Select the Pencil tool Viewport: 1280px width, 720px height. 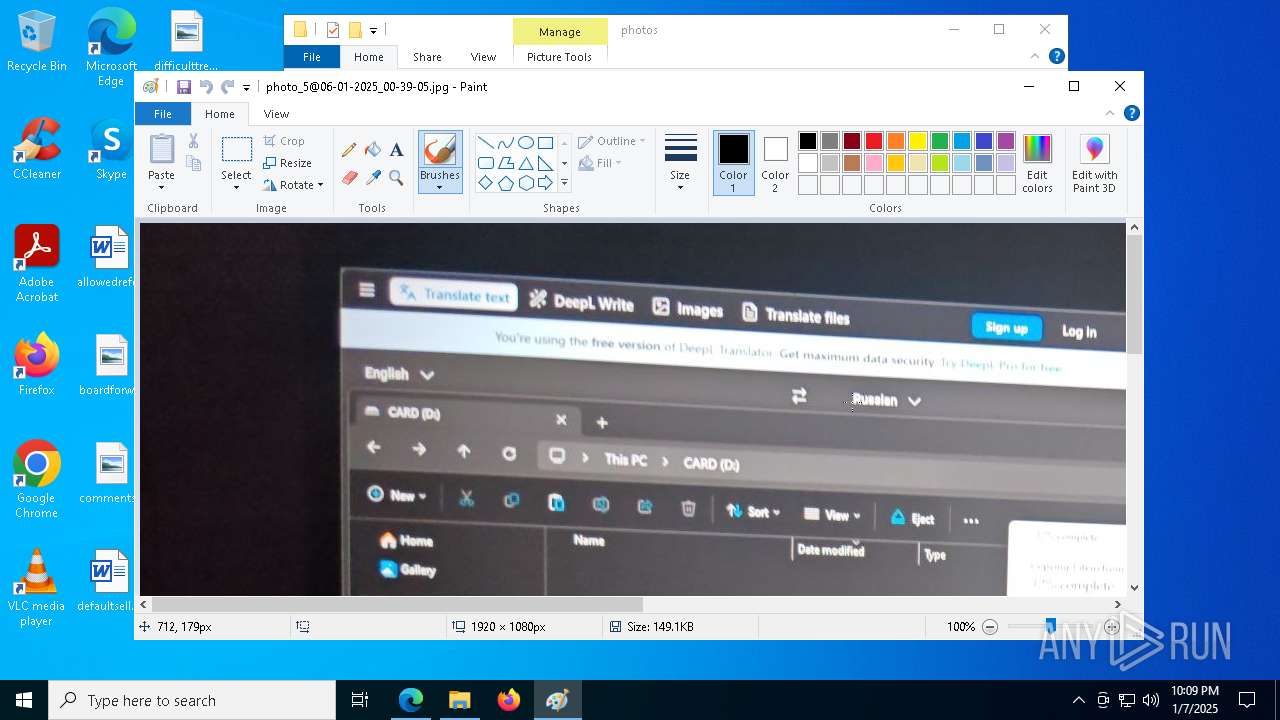click(x=349, y=150)
